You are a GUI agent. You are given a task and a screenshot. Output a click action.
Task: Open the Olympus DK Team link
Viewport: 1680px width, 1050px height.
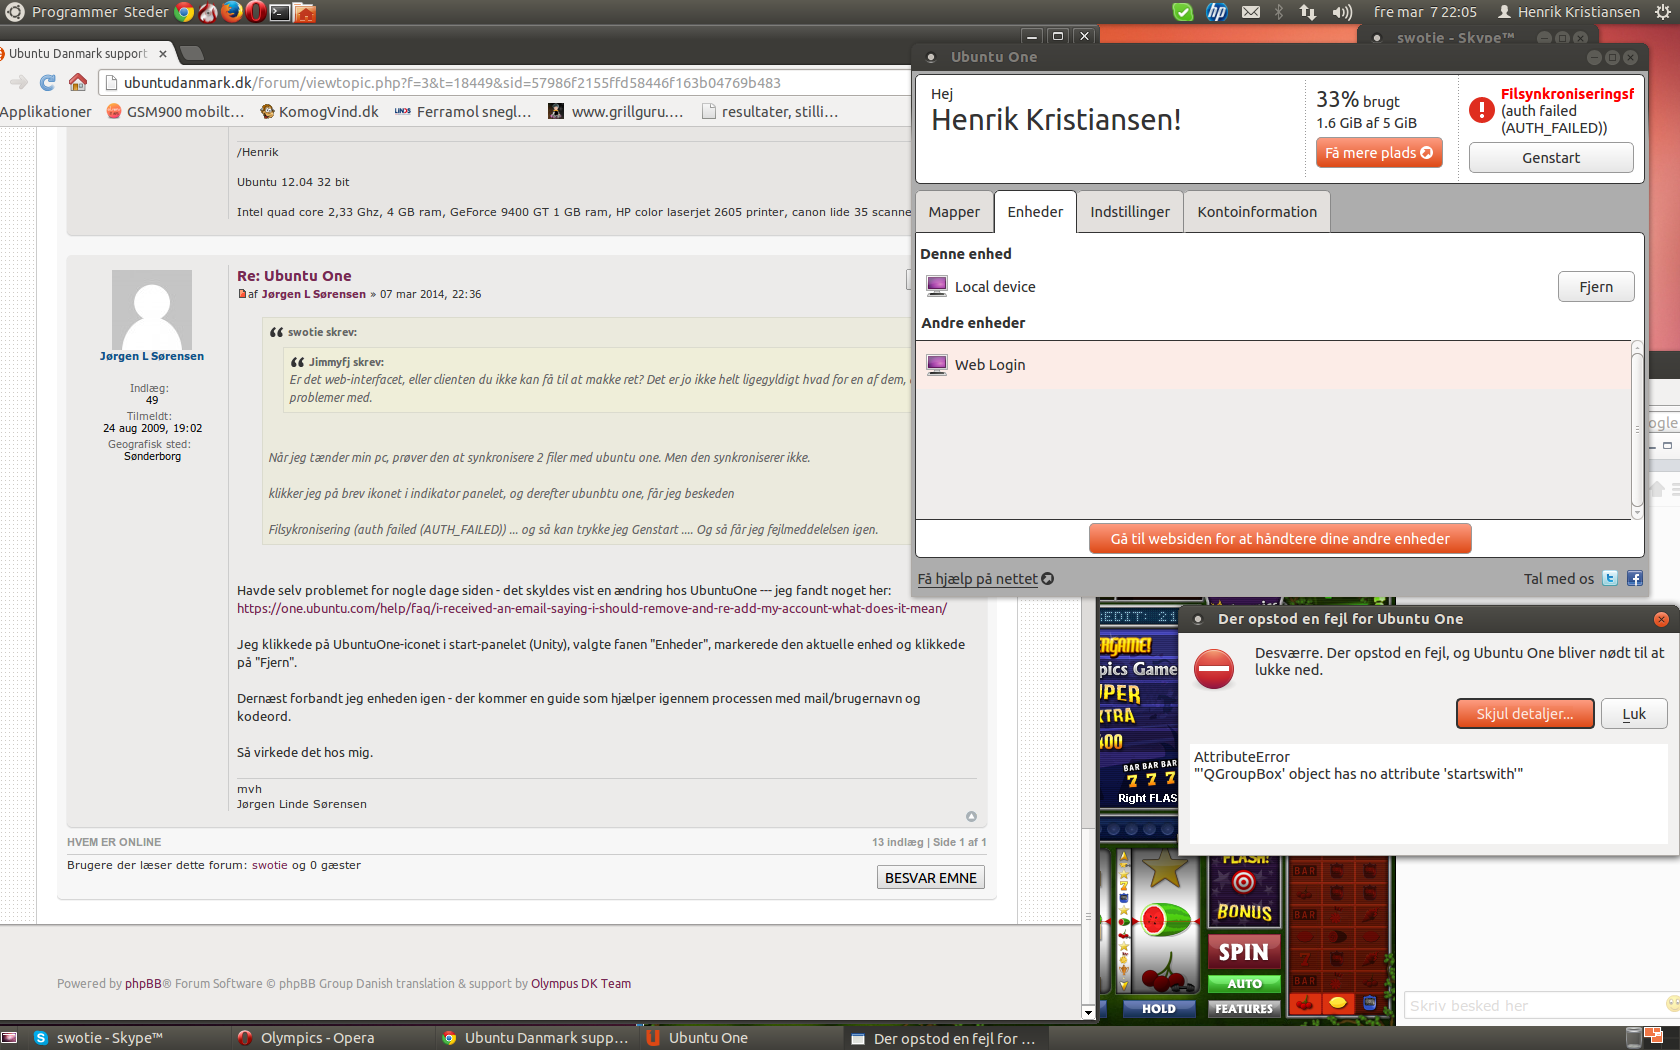coord(581,984)
